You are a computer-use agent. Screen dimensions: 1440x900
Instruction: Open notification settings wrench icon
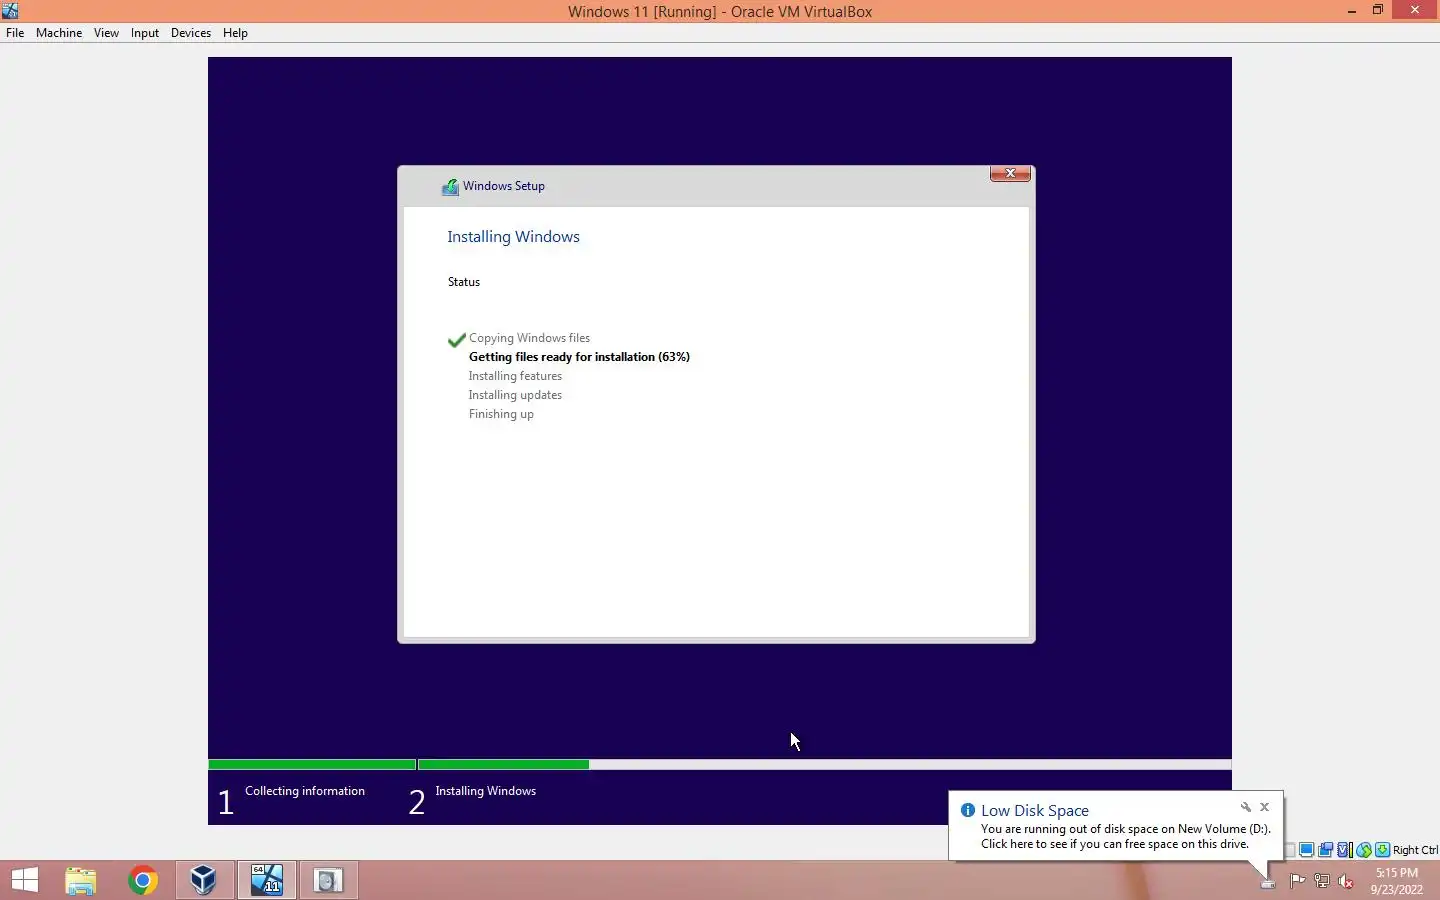coord(1245,807)
